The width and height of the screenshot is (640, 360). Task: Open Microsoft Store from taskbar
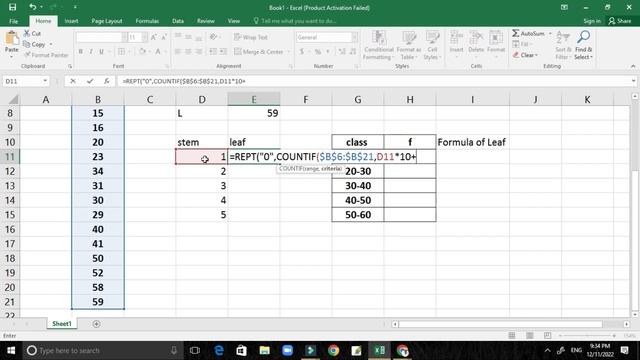242,350
